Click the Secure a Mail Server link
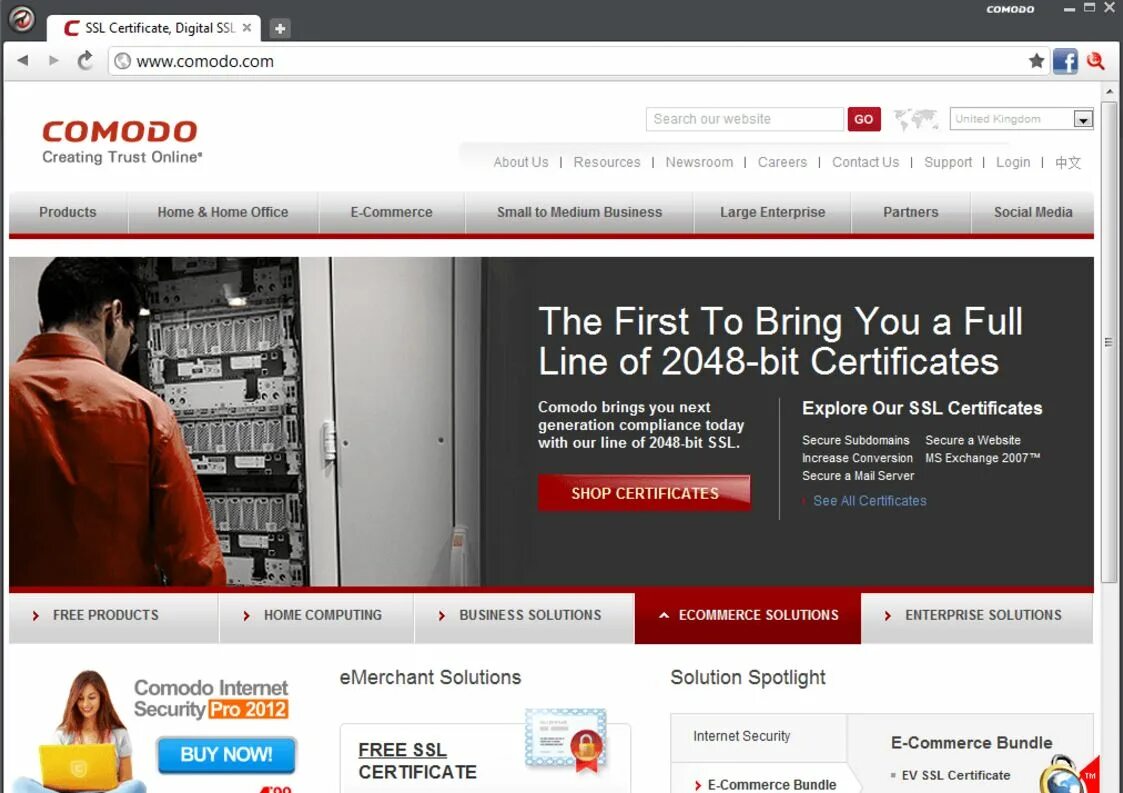1123x793 pixels. 858,476
